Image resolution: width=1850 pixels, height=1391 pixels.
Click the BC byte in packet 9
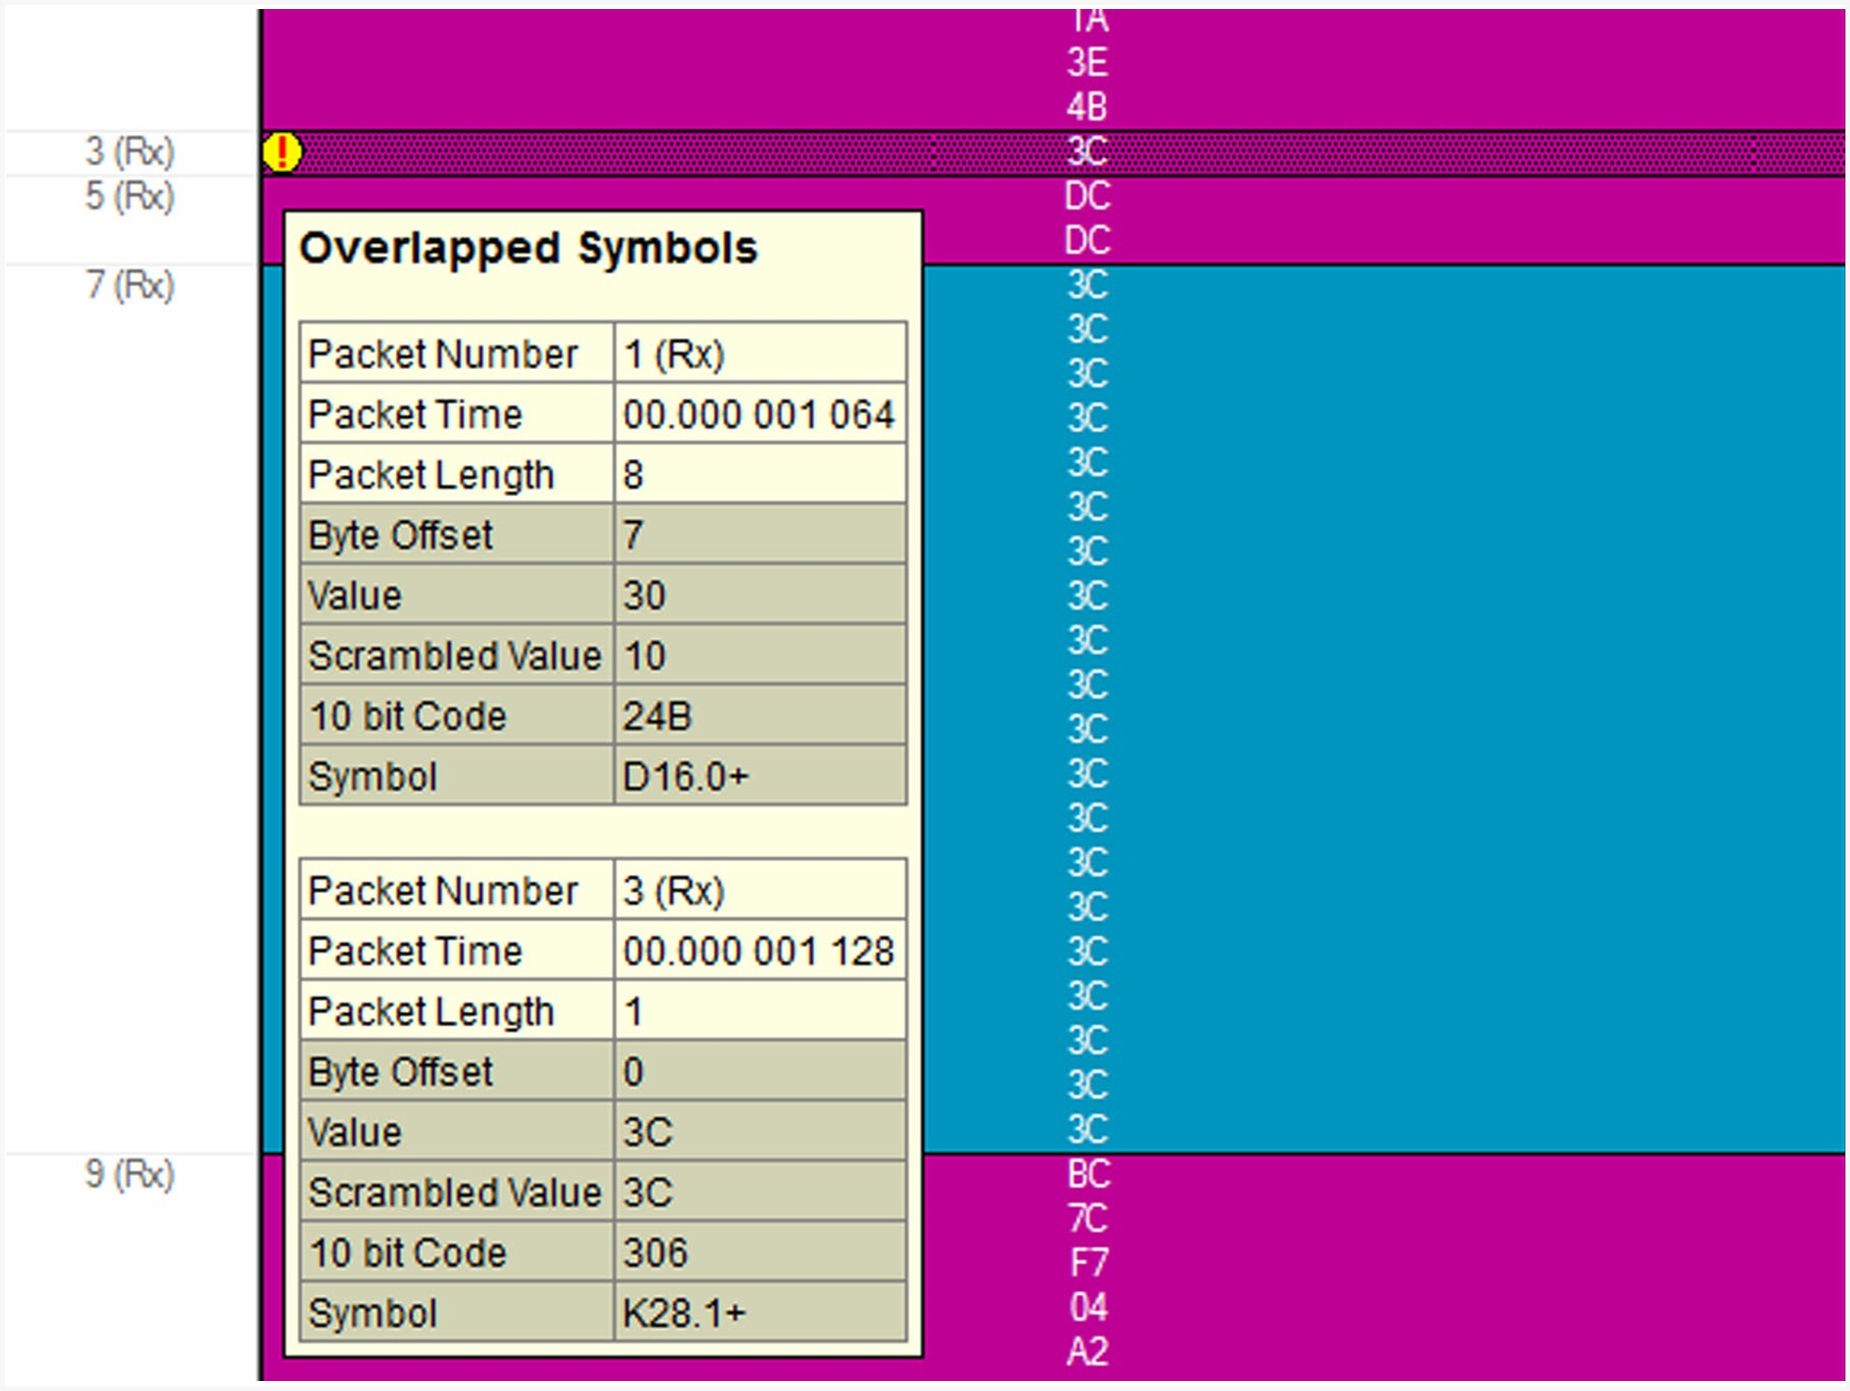(x=1088, y=1174)
